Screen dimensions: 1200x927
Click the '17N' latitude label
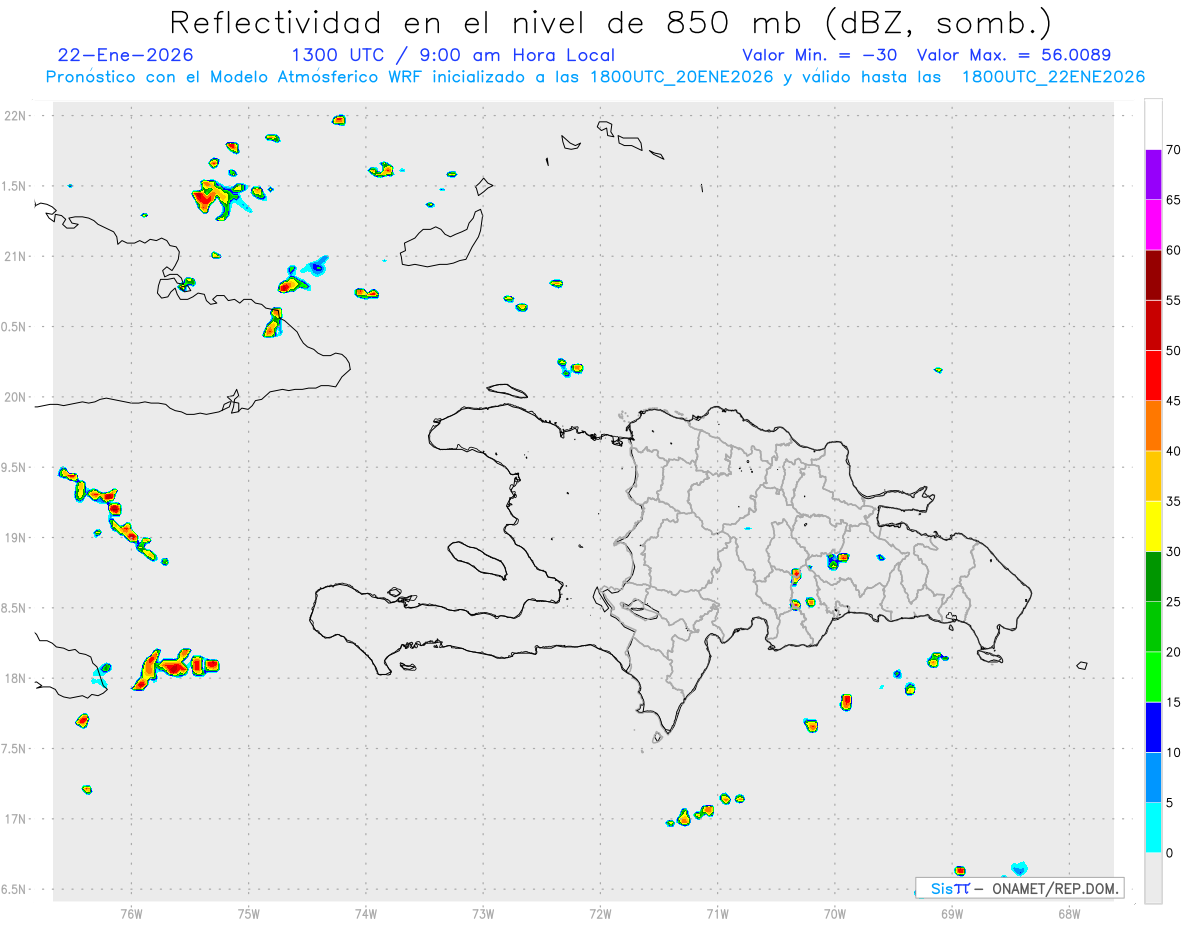pyautogui.click(x=15, y=819)
